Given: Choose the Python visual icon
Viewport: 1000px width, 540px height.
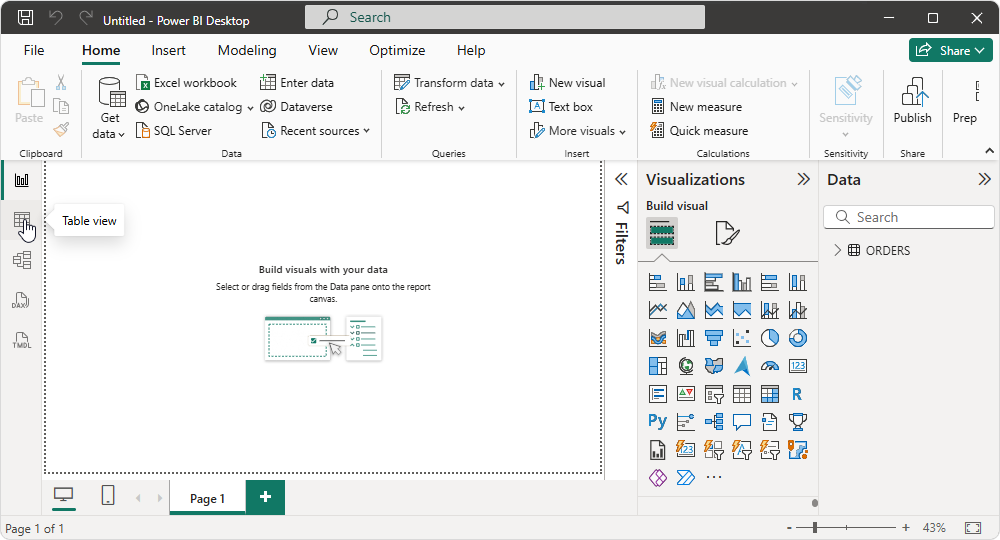Looking at the screenshot, I should point(657,421).
